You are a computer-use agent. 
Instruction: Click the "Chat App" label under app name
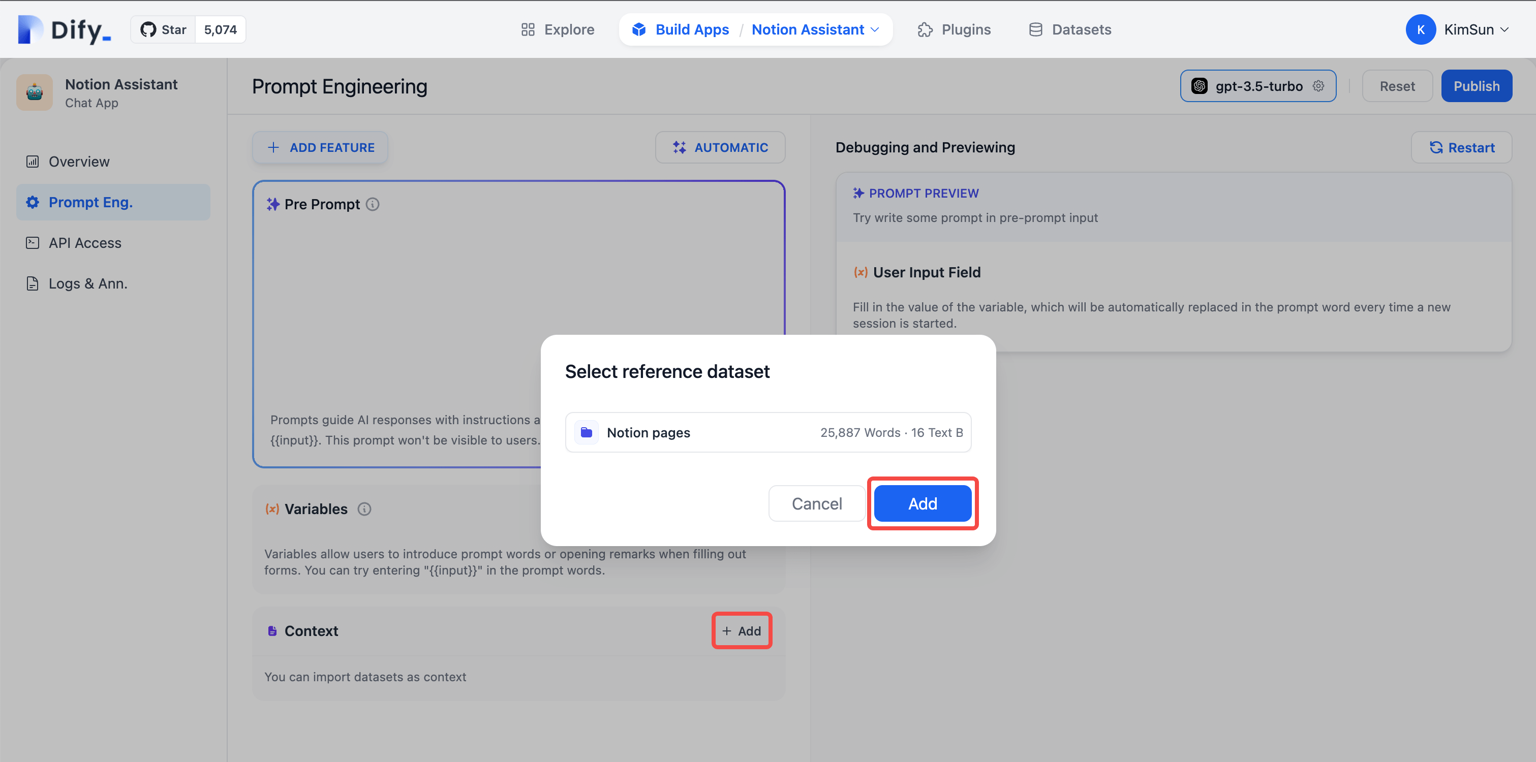[x=92, y=103]
